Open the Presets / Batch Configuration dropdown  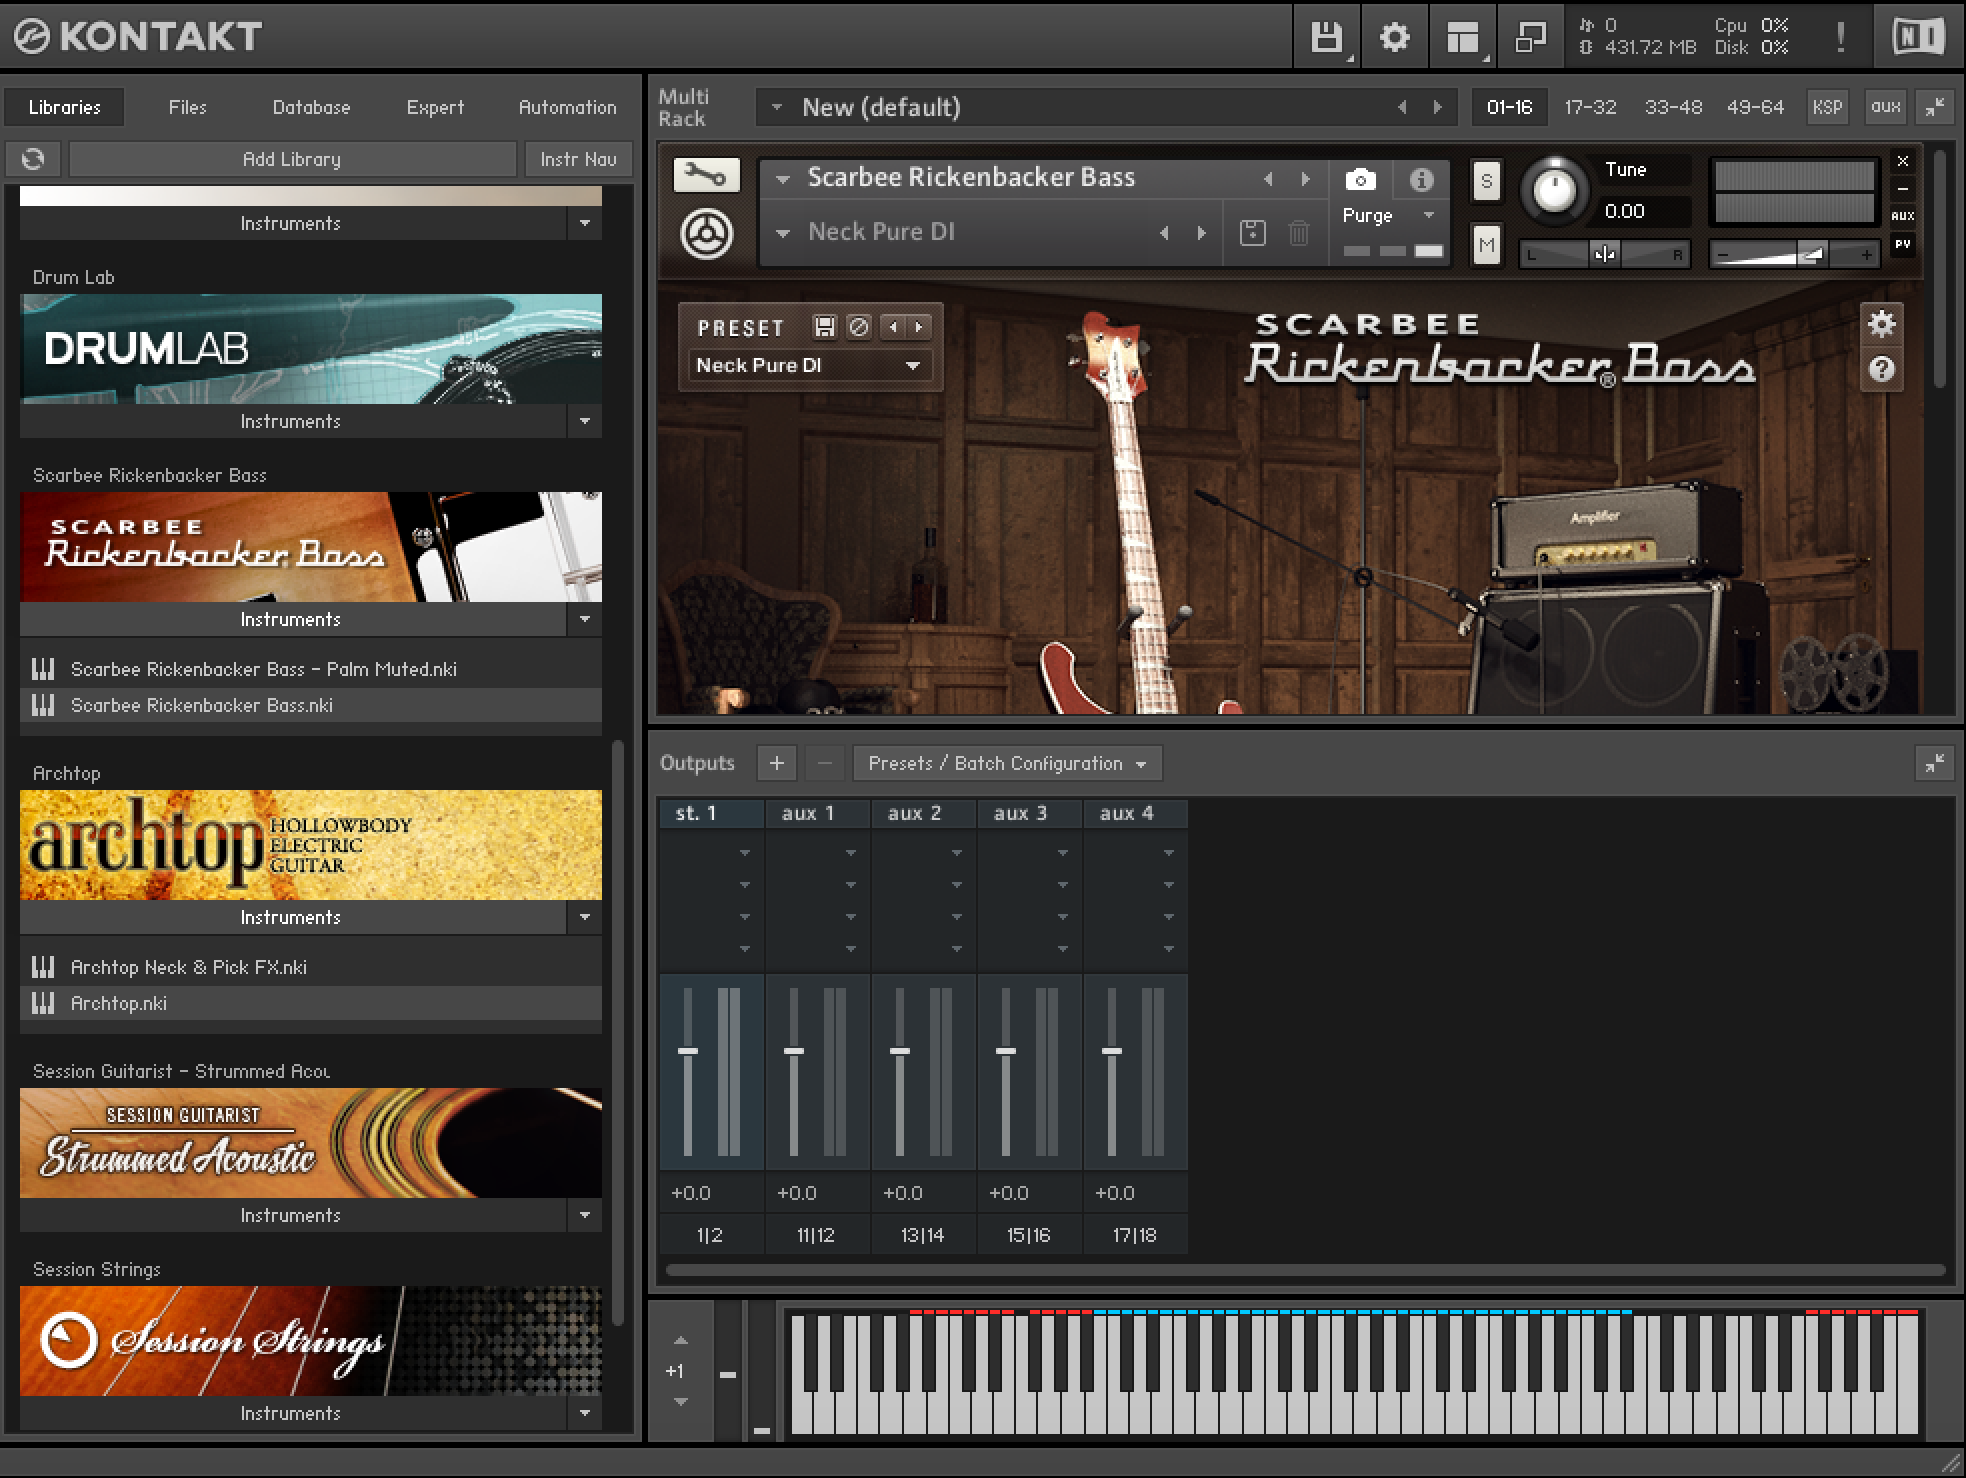(1003, 763)
